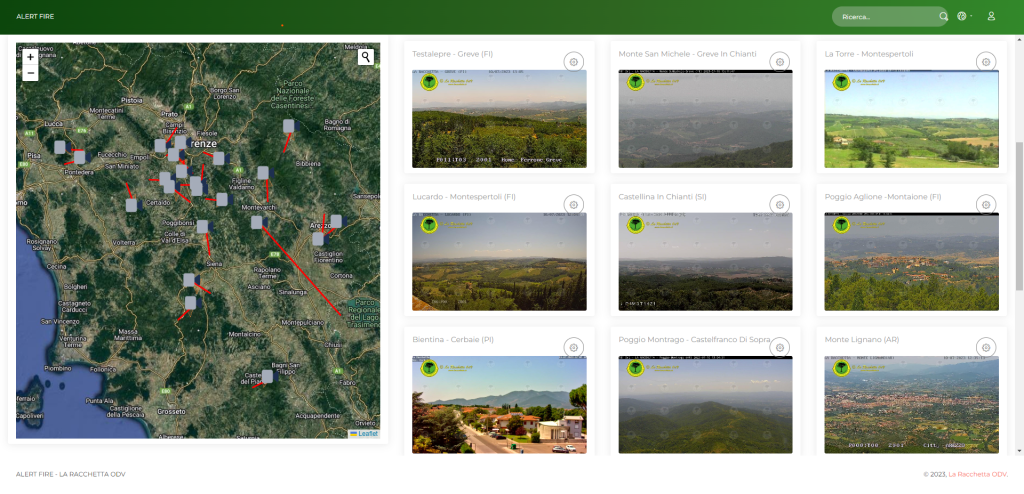1024x494 pixels.
Task: Click the Ricerca search input field
Action: coord(888,16)
